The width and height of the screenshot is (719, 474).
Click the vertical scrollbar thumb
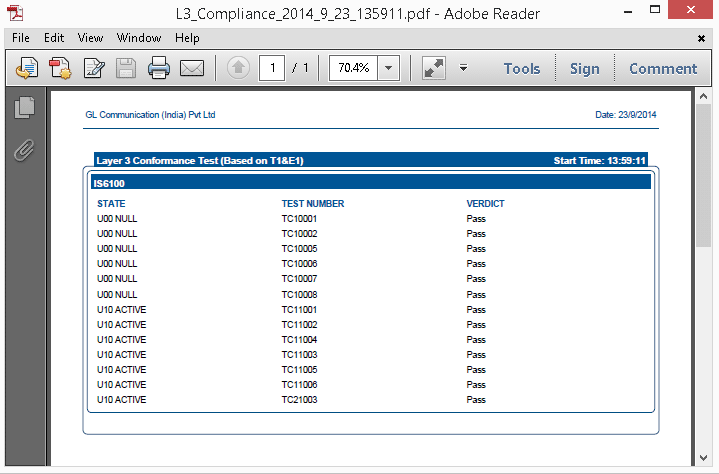(x=703, y=176)
